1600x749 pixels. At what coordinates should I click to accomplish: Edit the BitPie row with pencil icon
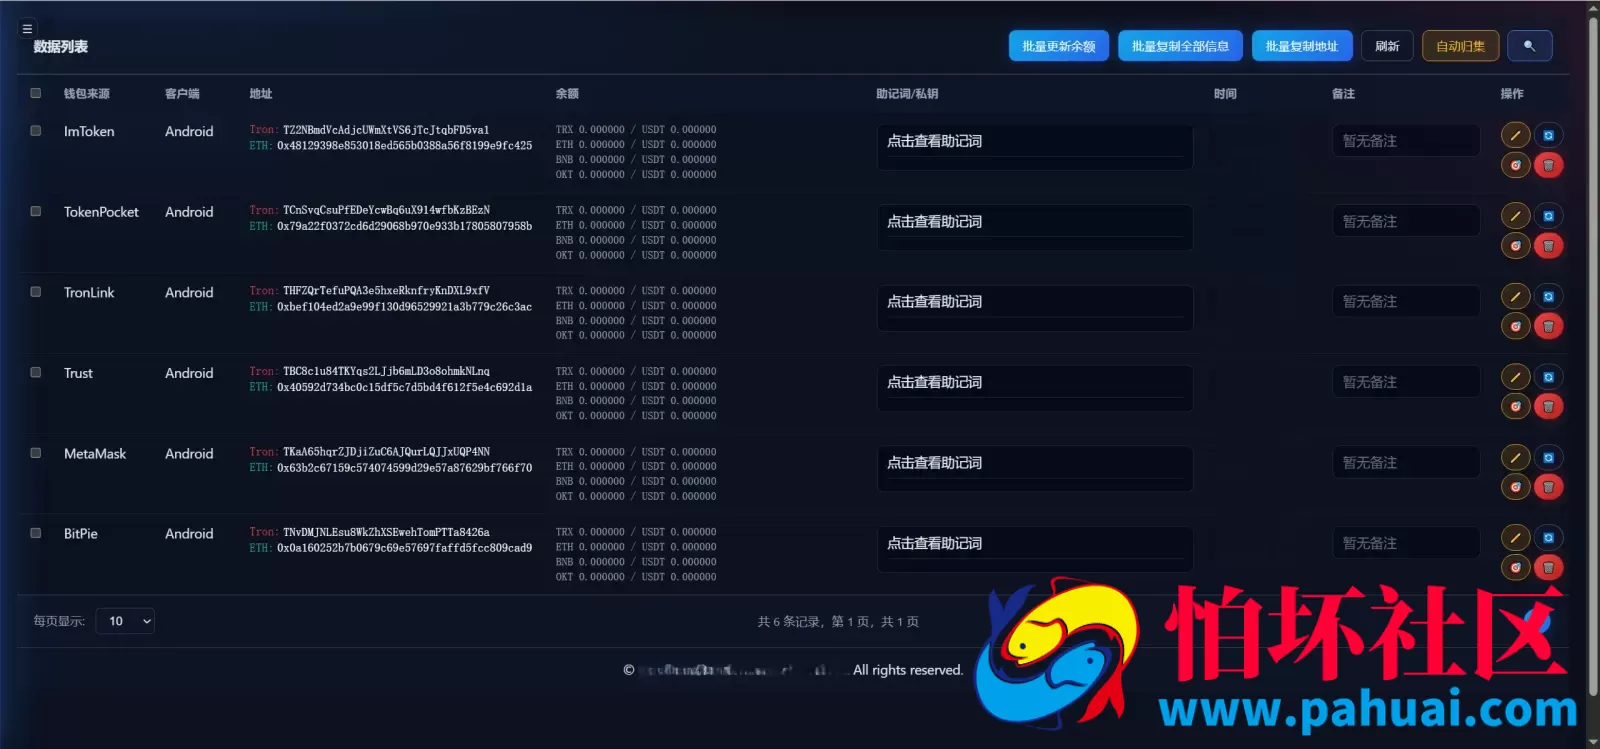1515,538
